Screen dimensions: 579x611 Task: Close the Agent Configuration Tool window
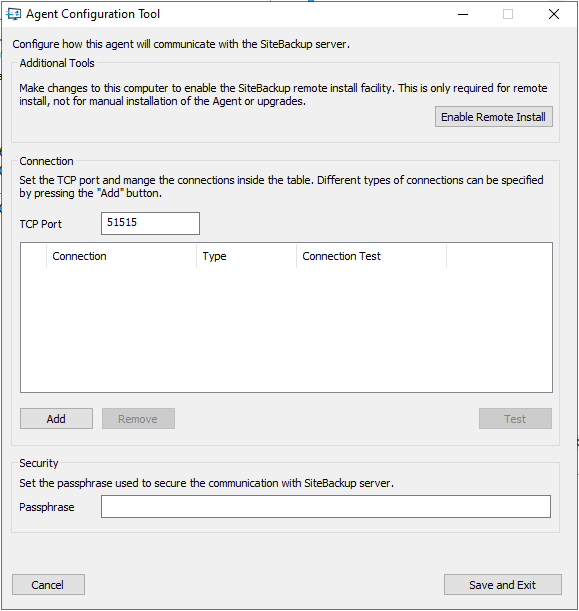(x=554, y=14)
